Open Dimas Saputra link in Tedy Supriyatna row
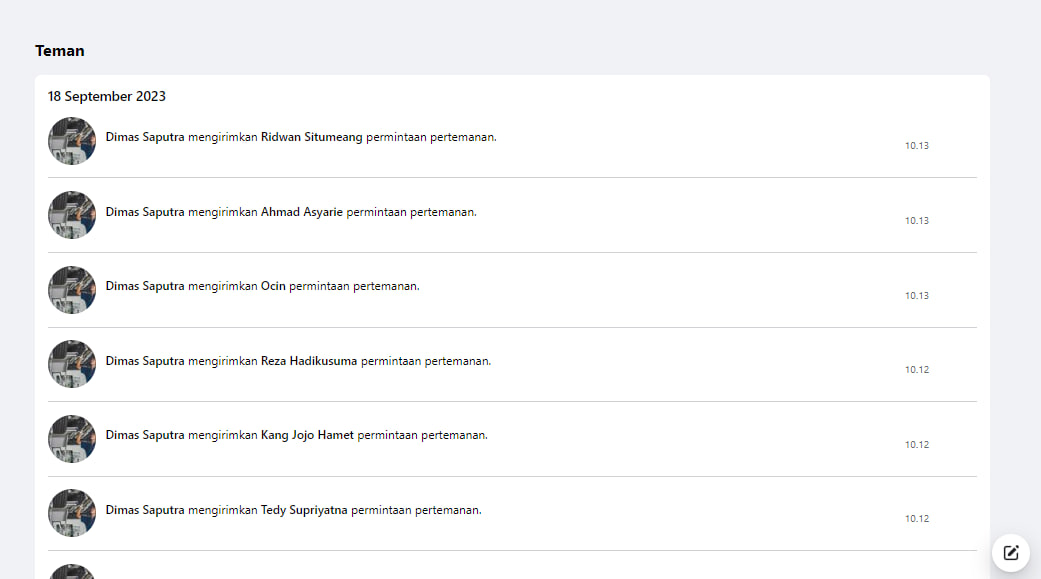 (145, 510)
